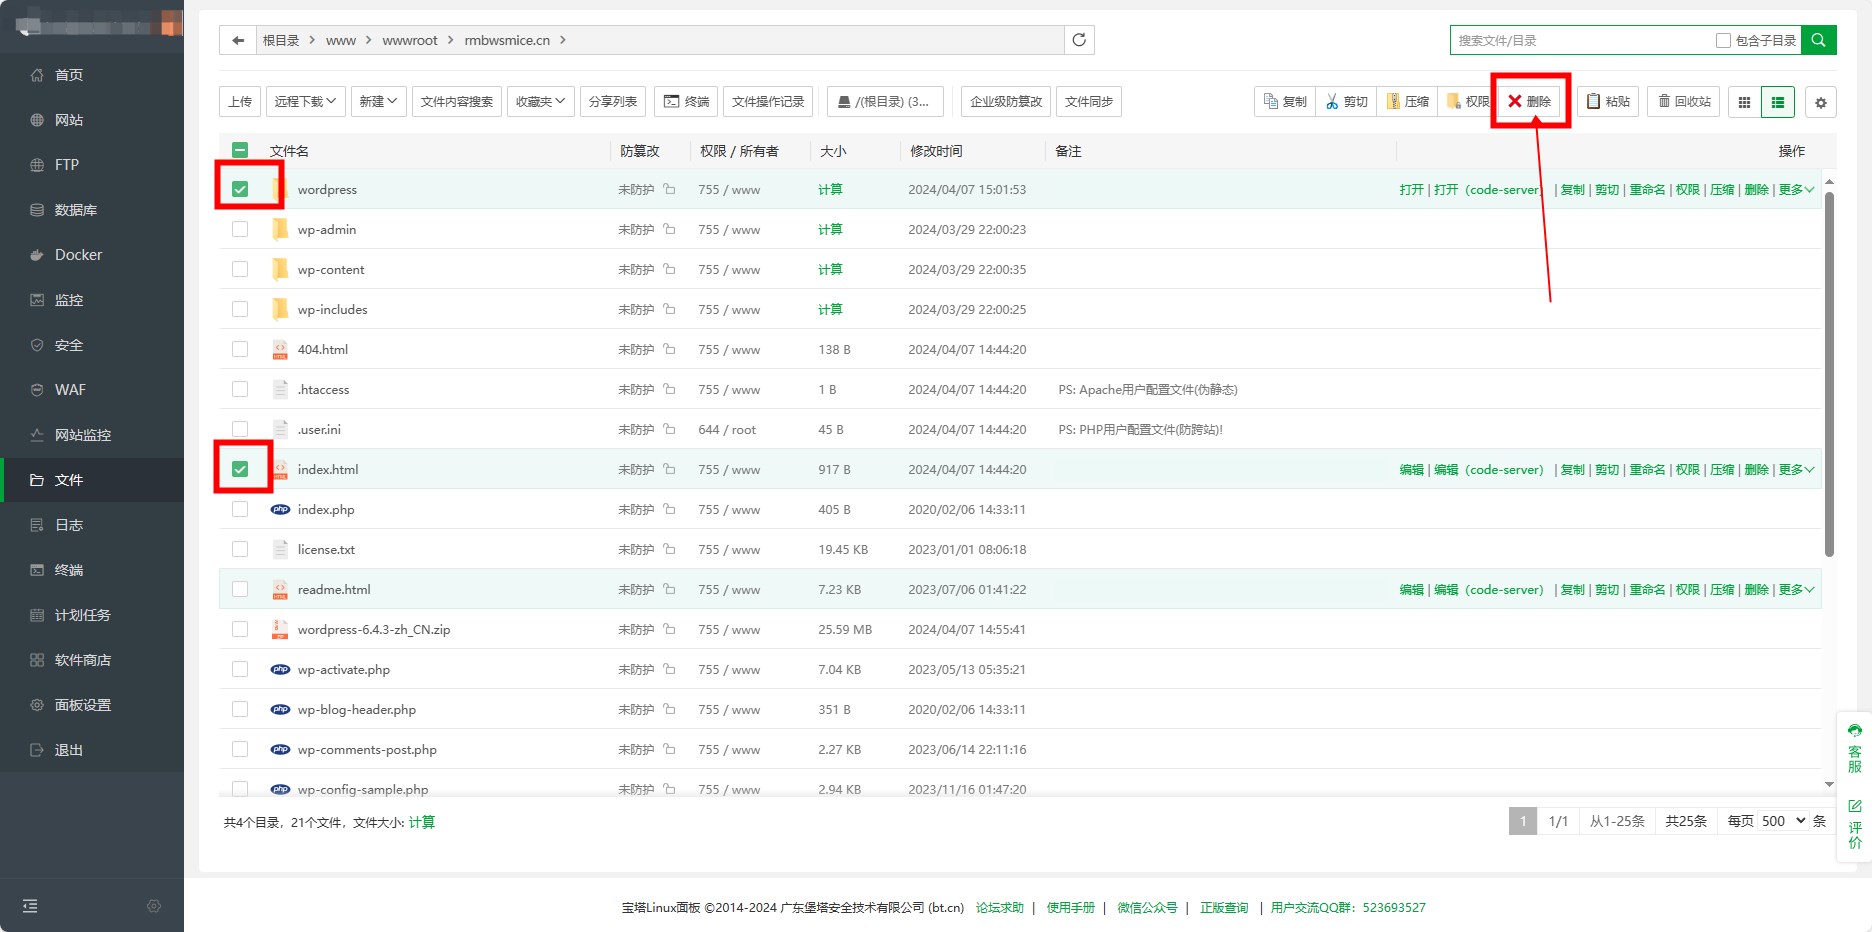Click page number 1 in pagination
Viewport: 1872px width, 932px height.
1523,821
